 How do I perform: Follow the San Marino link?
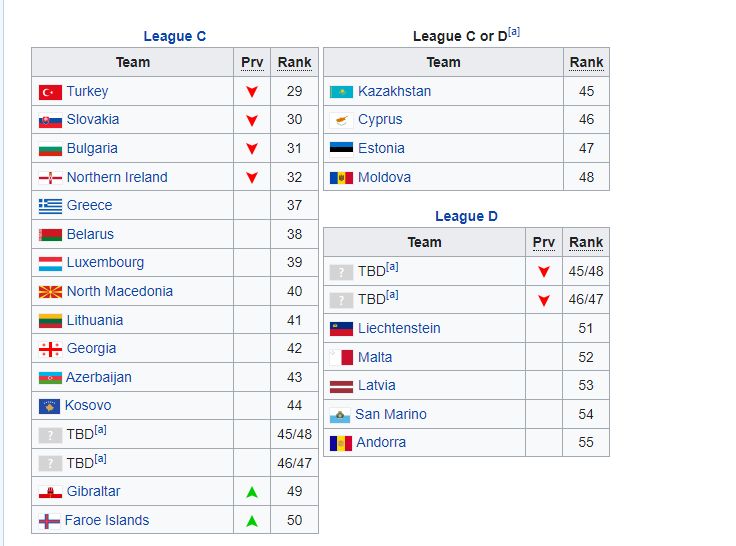[x=391, y=414]
